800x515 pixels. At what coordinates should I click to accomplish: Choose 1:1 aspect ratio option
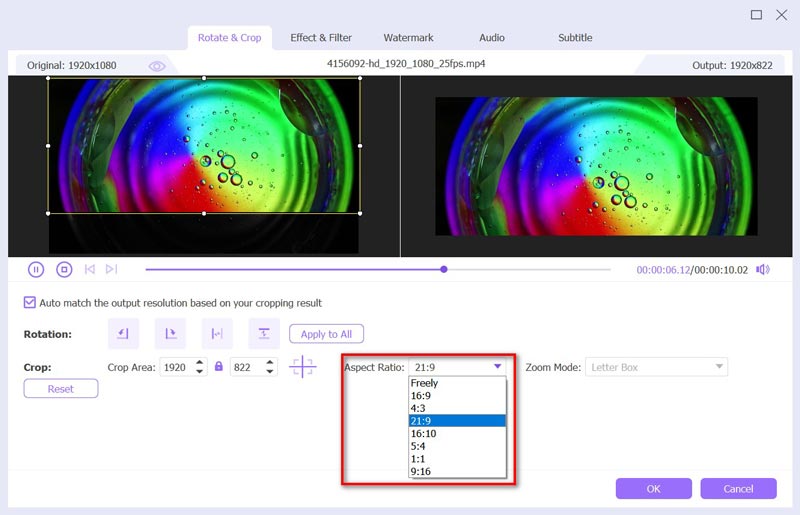458,459
